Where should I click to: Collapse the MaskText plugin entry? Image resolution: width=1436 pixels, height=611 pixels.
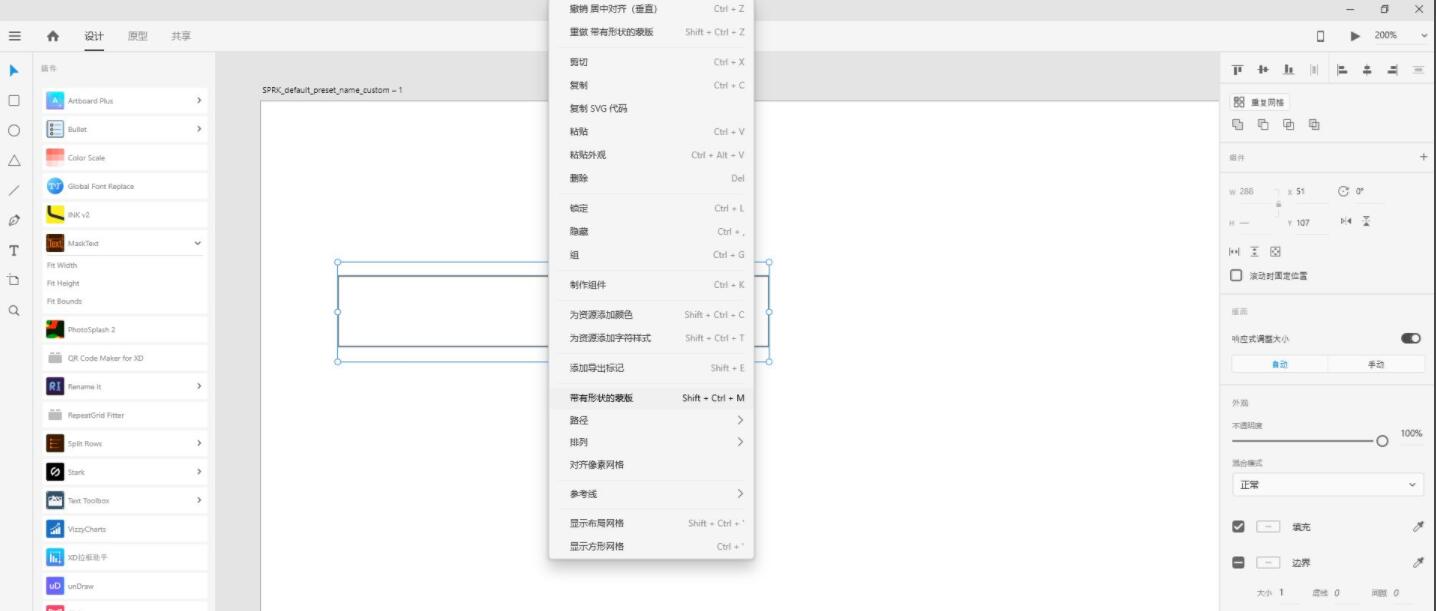click(x=197, y=242)
